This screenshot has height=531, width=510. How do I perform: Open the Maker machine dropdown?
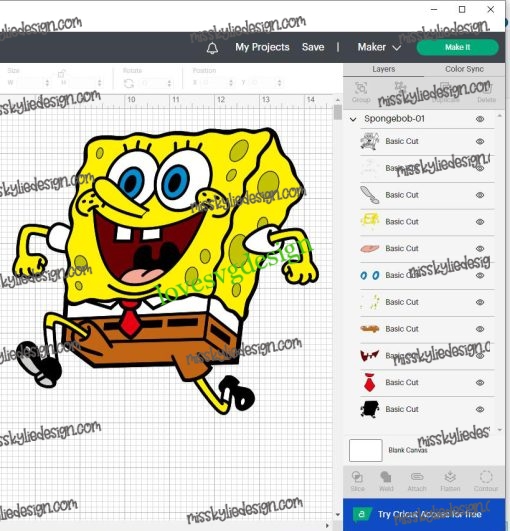pos(379,47)
